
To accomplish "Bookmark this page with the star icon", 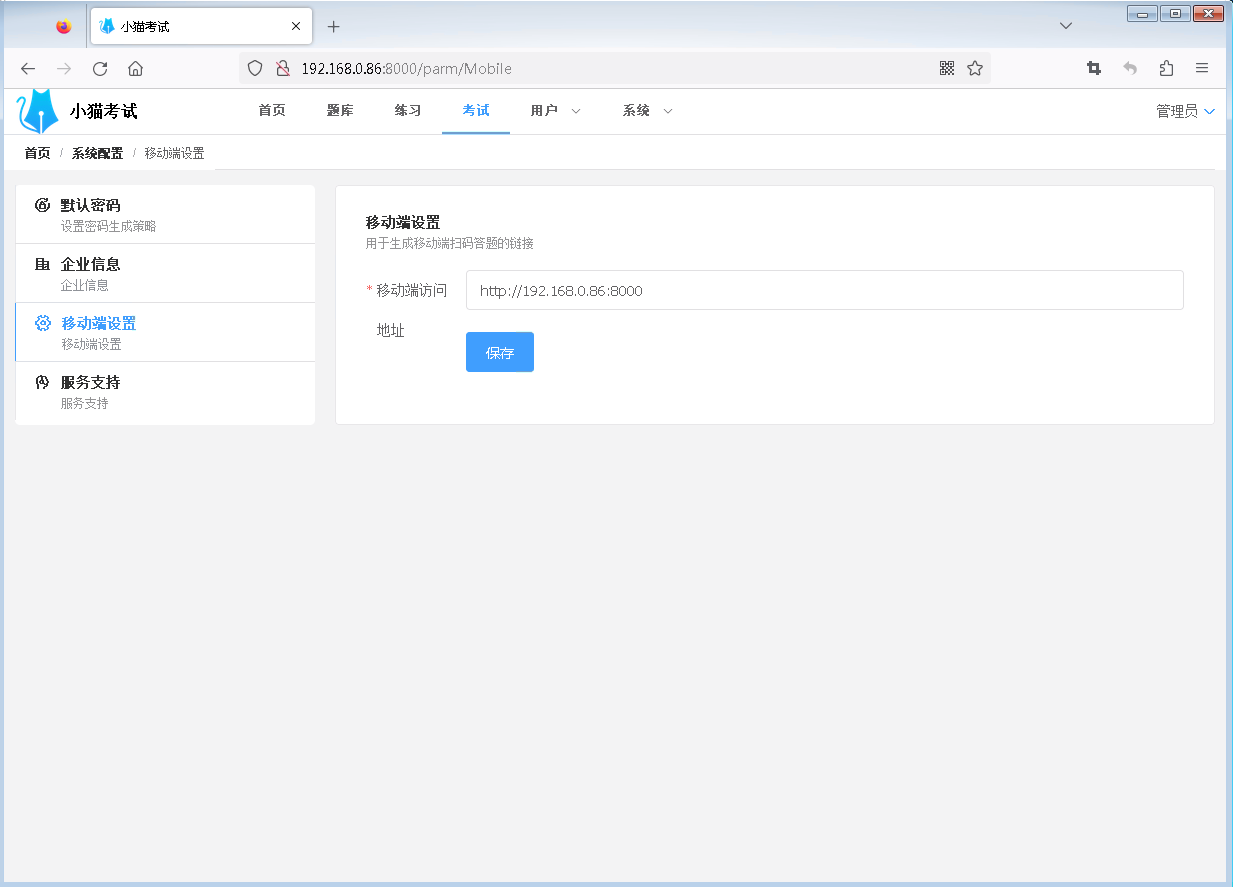I will point(974,68).
